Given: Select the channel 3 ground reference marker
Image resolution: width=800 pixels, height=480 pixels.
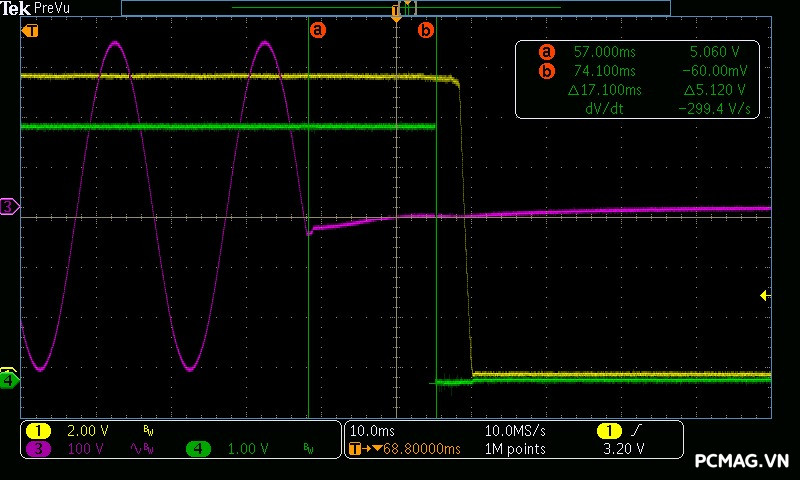Looking at the screenshot, I should click(9, 207).
